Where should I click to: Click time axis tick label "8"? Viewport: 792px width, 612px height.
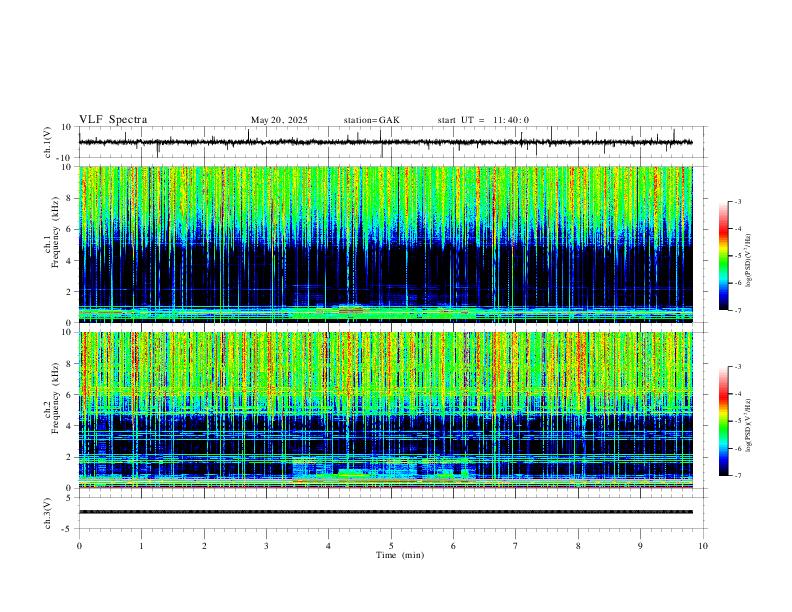(x=578, y=546)
